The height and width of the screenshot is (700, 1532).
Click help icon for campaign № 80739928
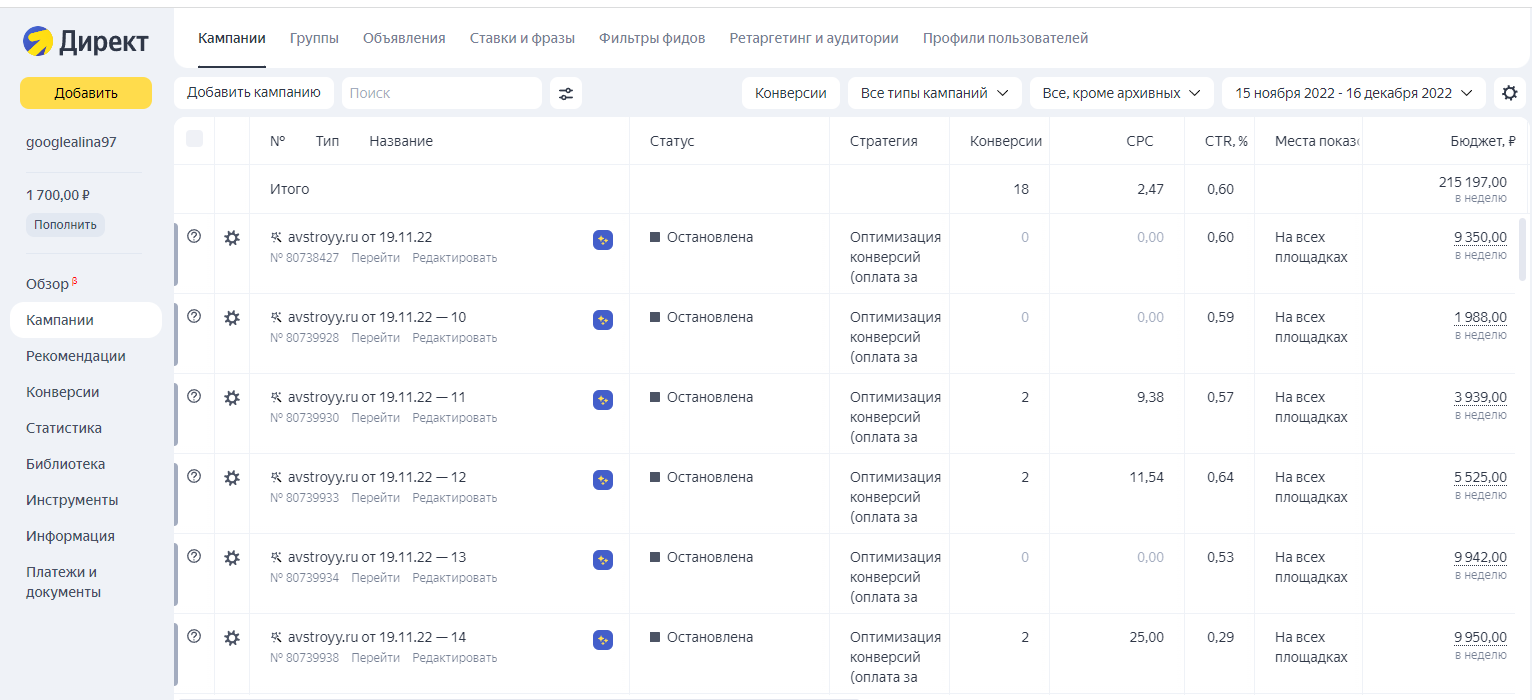click(194, 316)
